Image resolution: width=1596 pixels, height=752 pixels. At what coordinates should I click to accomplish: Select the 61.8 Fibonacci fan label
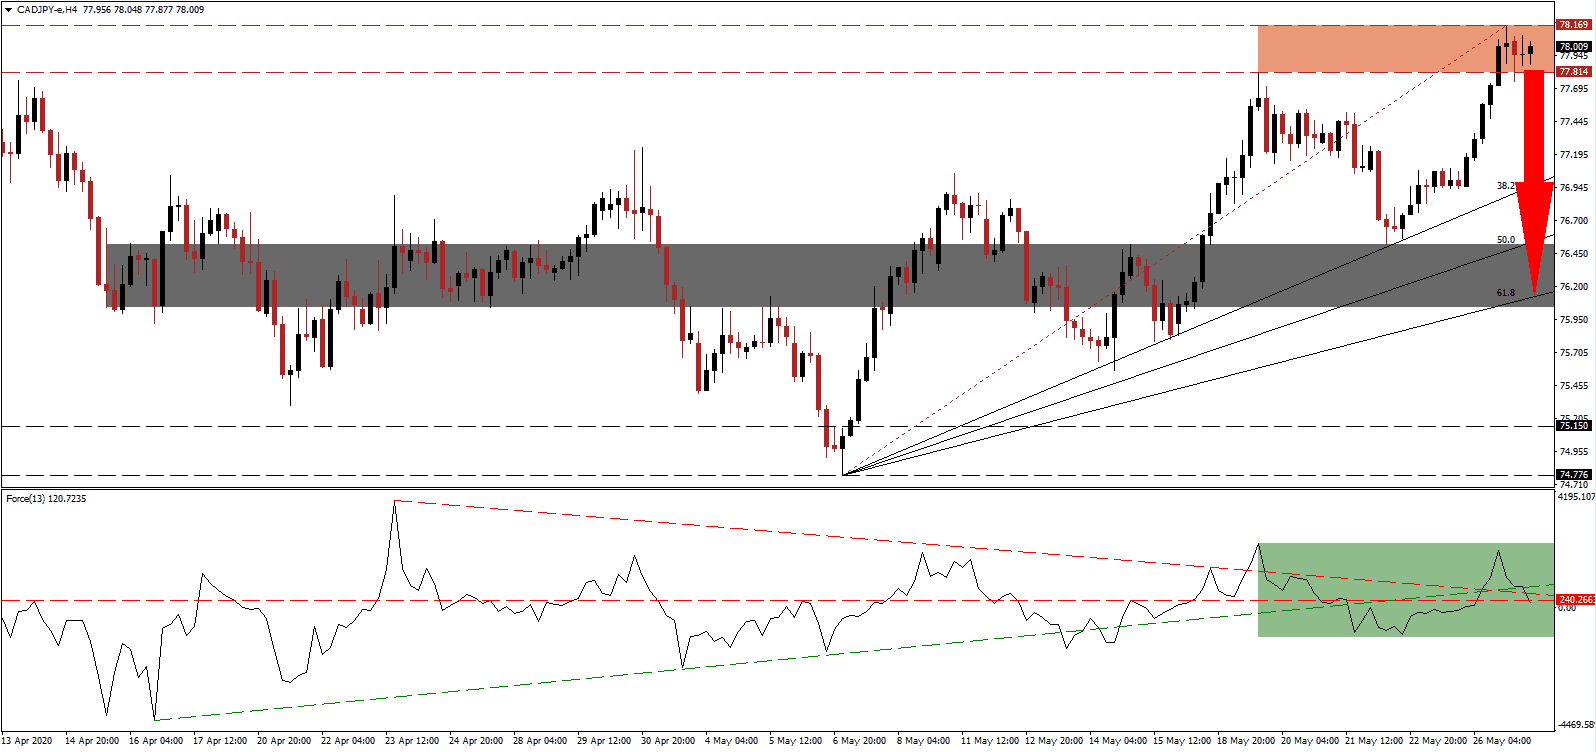[1505, 293]
